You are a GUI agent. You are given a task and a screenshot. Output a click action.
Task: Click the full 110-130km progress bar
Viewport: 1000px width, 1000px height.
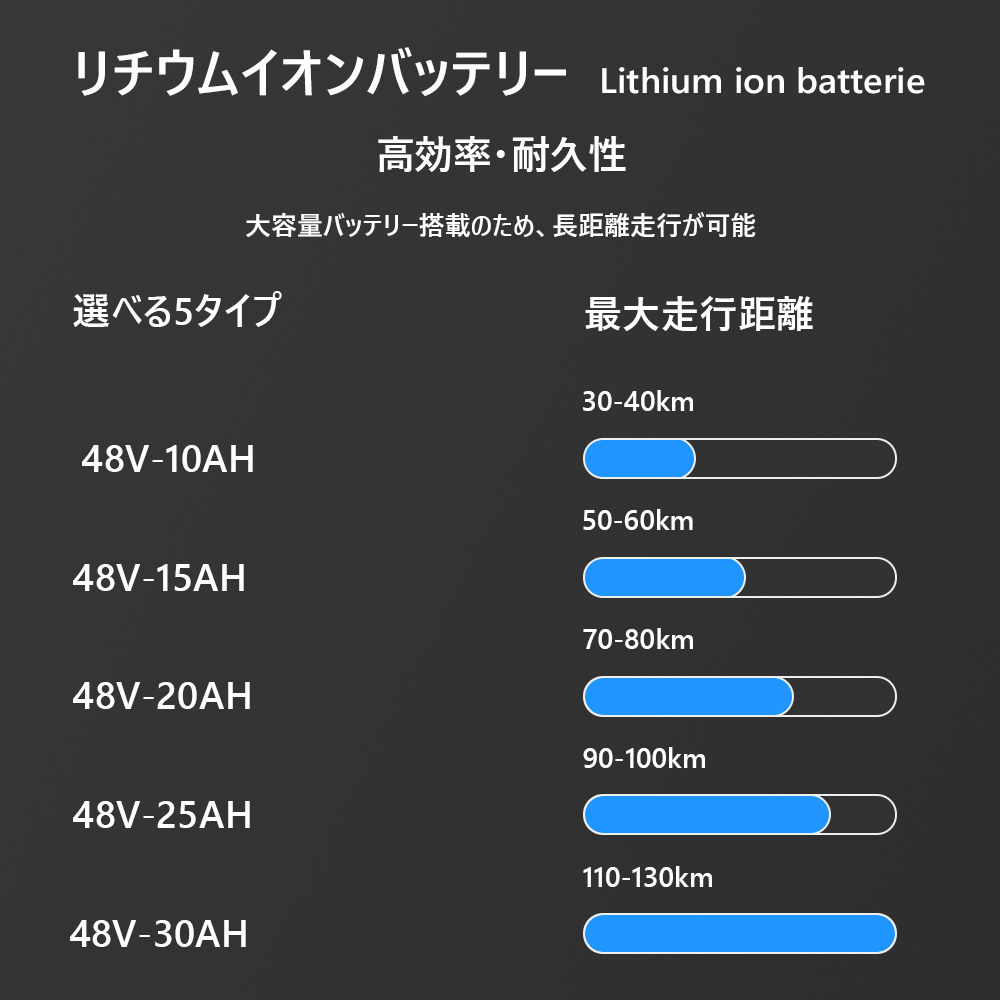click(740, 934)
